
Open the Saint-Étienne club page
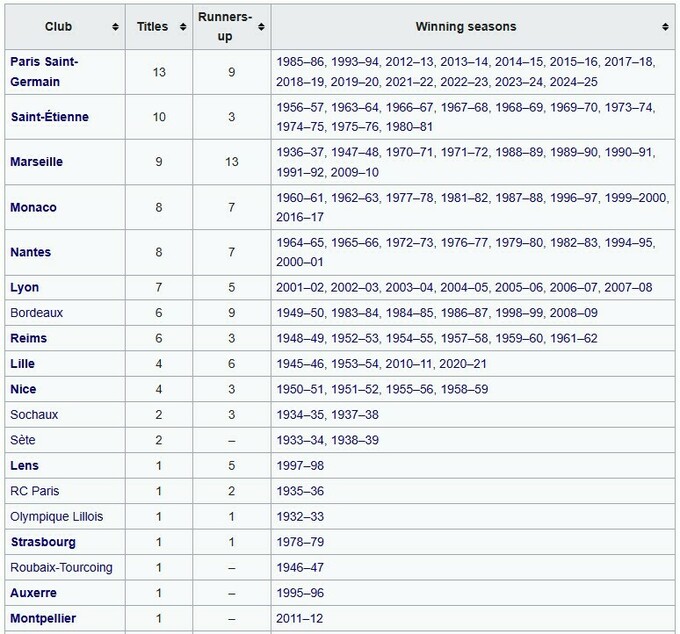49,117
